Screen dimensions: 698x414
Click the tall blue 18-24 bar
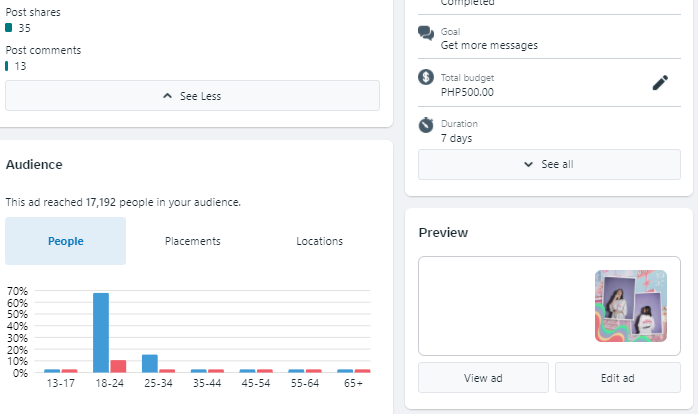(101, 332)
